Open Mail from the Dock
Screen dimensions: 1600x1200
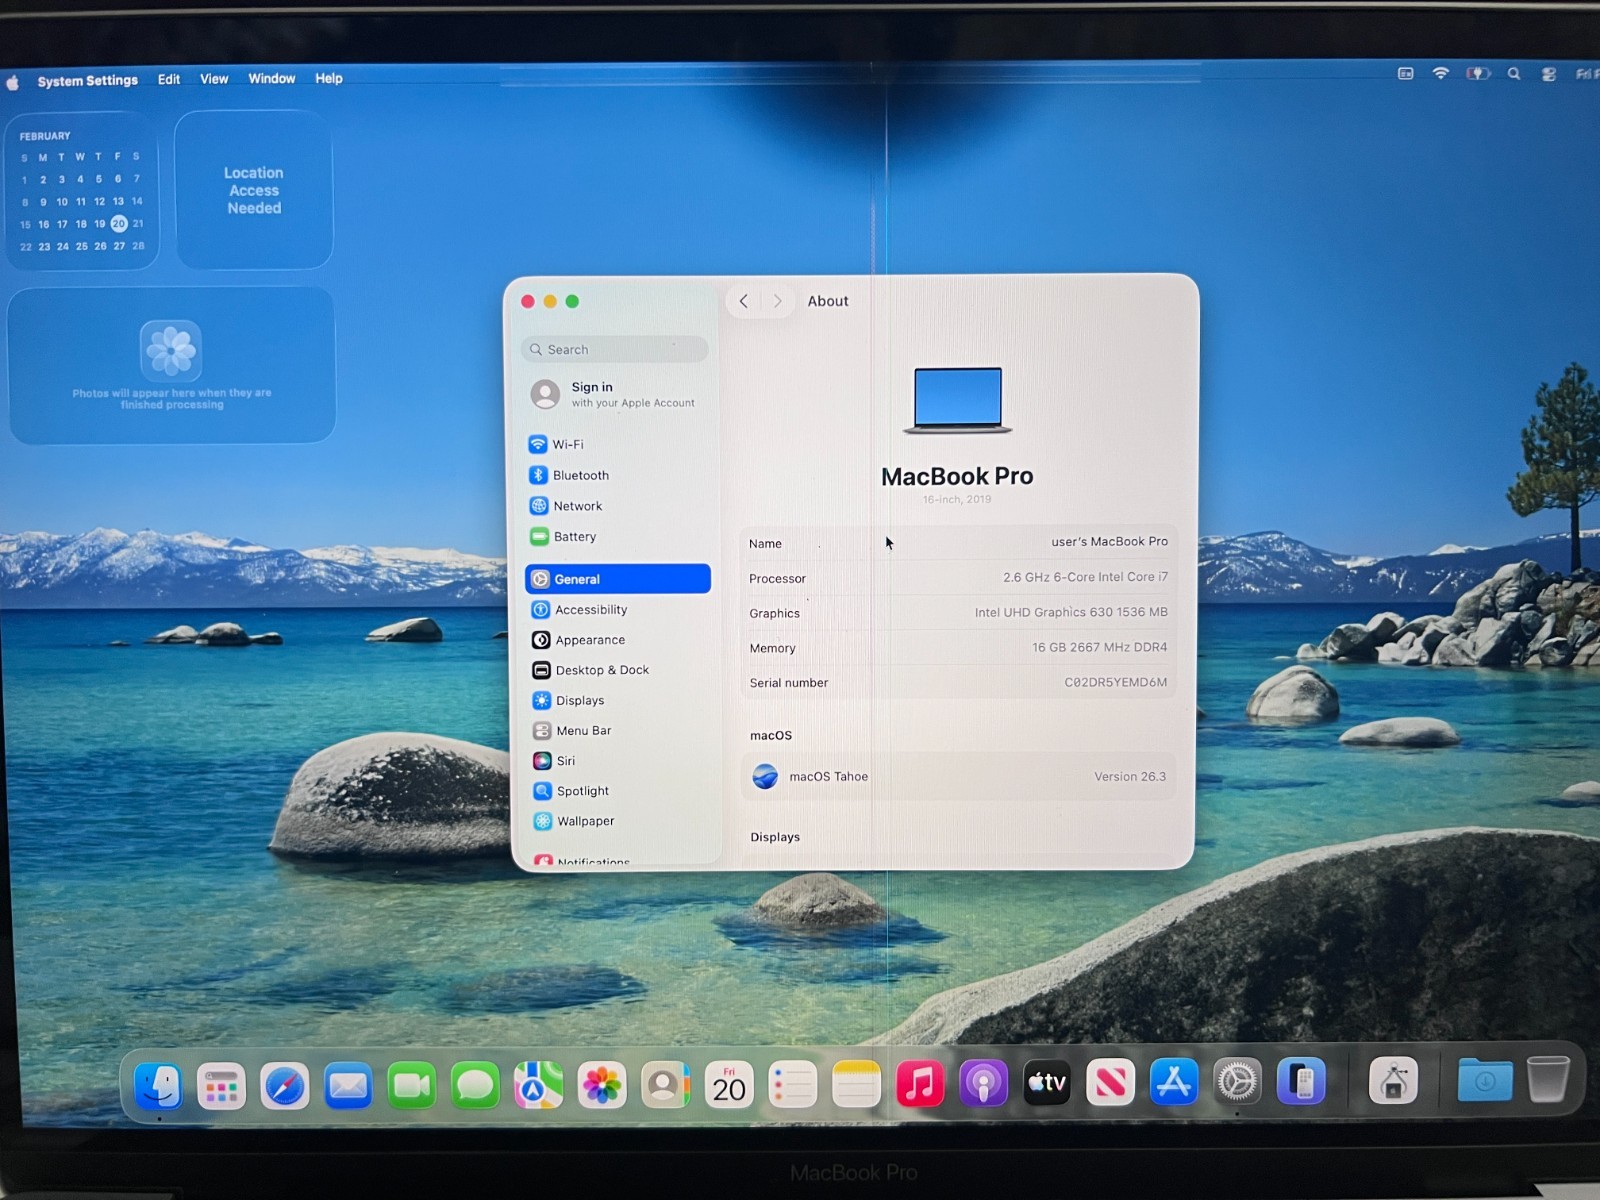tap(348, 1086)
